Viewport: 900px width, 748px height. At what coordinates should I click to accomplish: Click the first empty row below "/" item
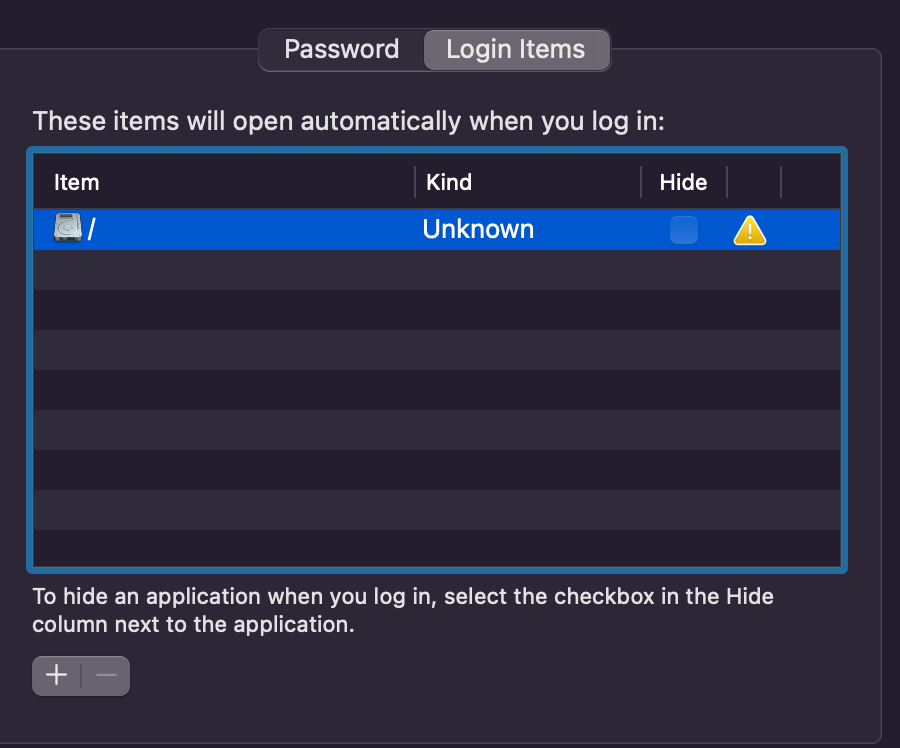coord(438,270)
